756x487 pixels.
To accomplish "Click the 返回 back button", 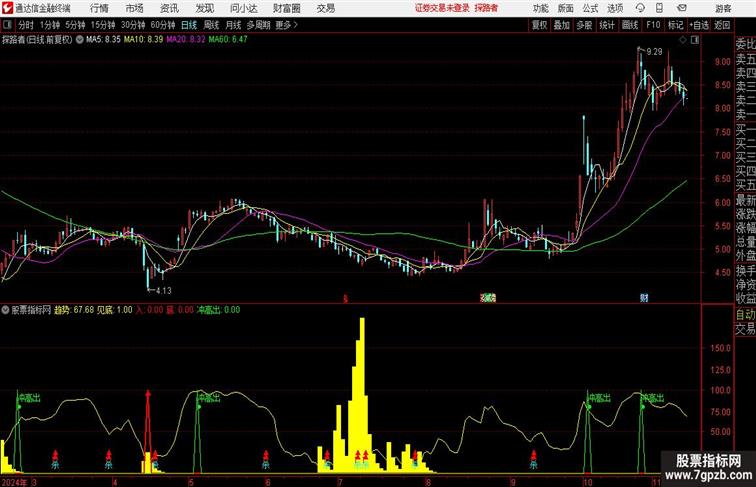I will coord(722,25).
